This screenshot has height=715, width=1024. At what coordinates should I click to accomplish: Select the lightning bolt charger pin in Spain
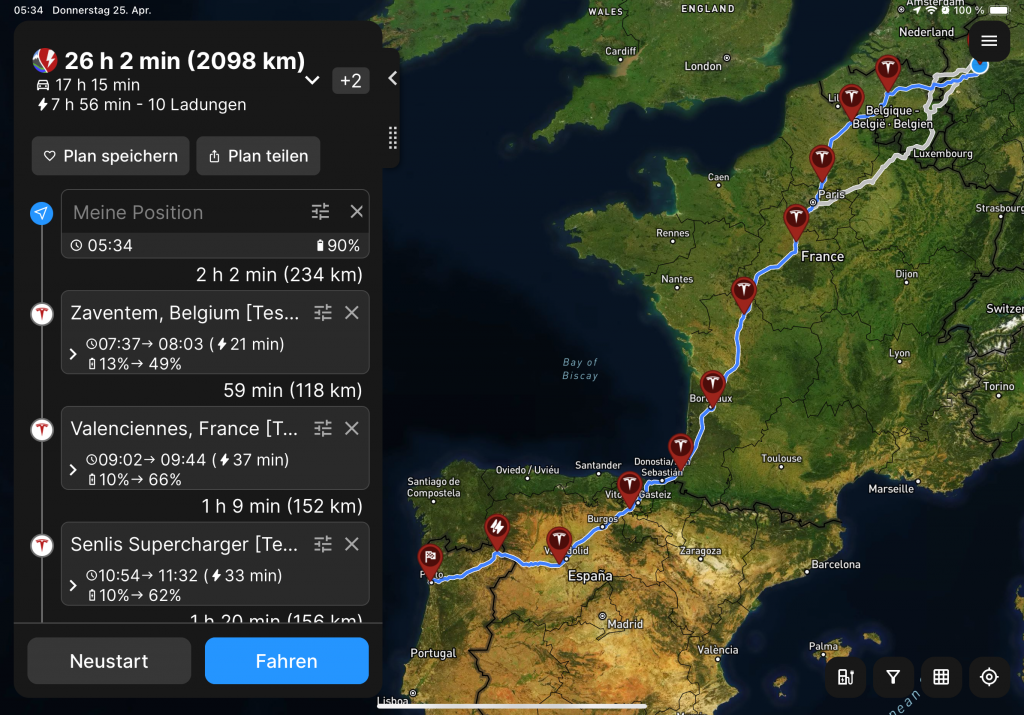coord(497,530)
